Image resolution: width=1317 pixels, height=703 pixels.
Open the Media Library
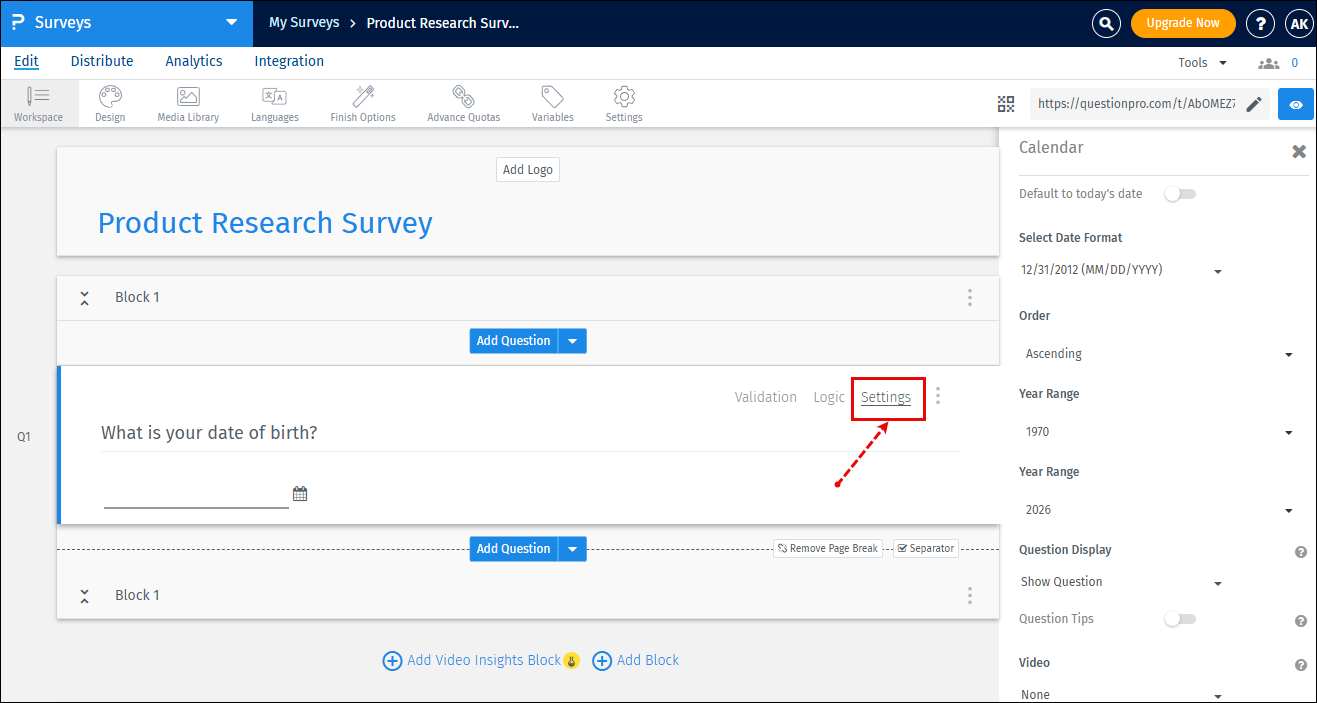click(x=187, y=103)
